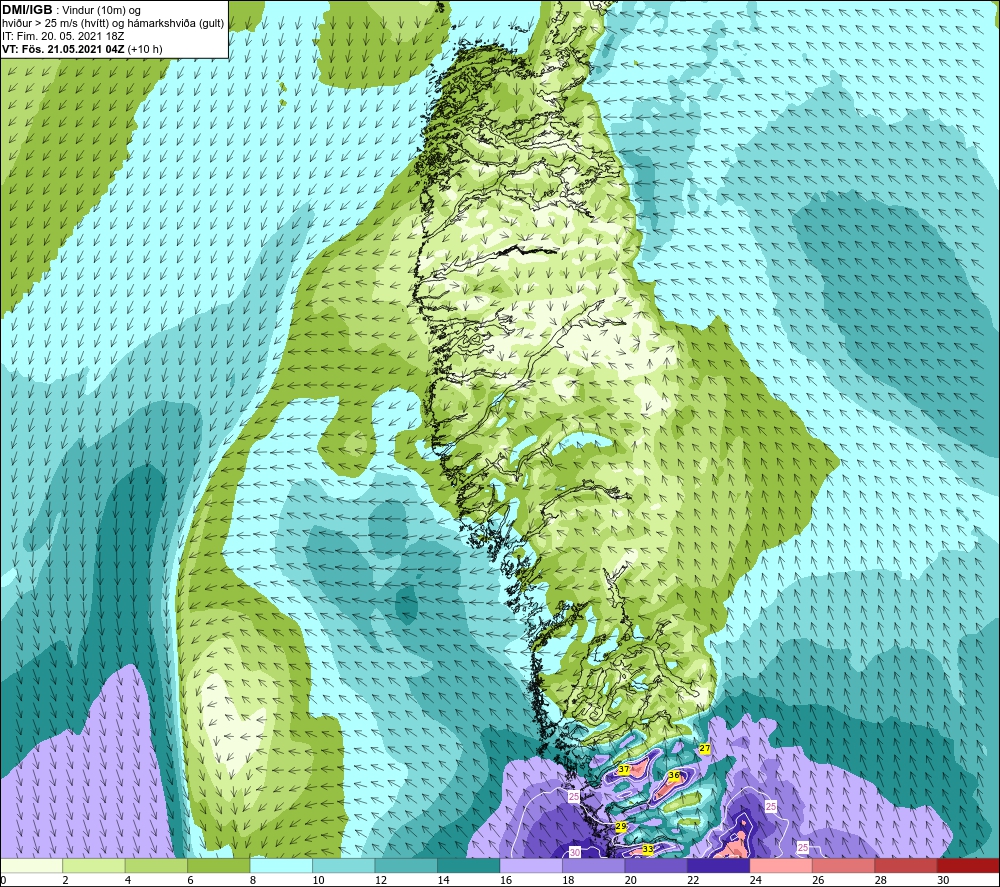1000x887 pixels.
Task: Click the legend scale value 28
Action: [x=881, y=880]
